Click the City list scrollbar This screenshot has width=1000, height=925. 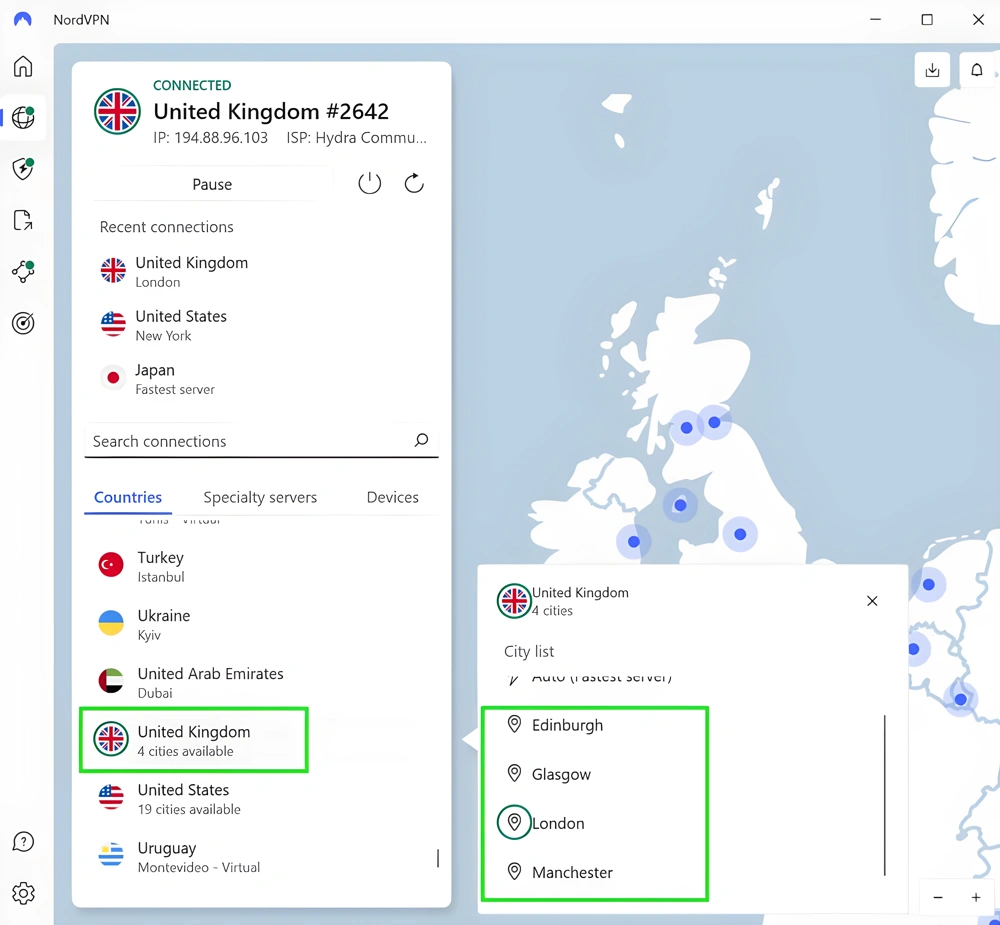pos(885,796)
